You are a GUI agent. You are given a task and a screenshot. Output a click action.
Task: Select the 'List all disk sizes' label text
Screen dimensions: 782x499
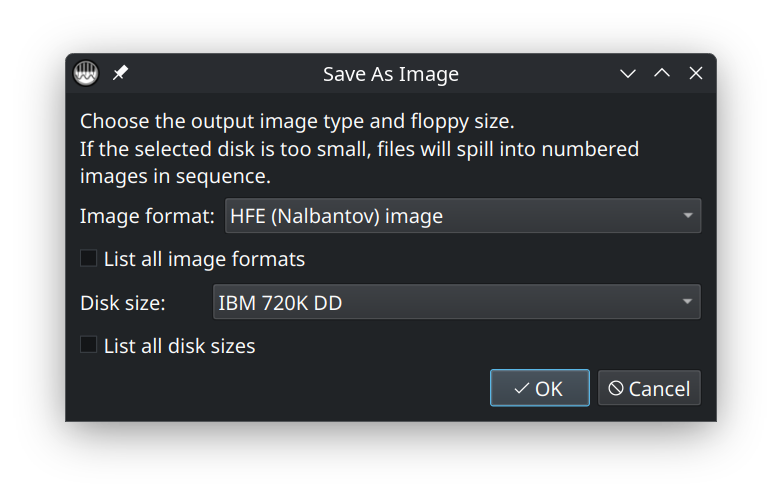click(x=179, y=347)
